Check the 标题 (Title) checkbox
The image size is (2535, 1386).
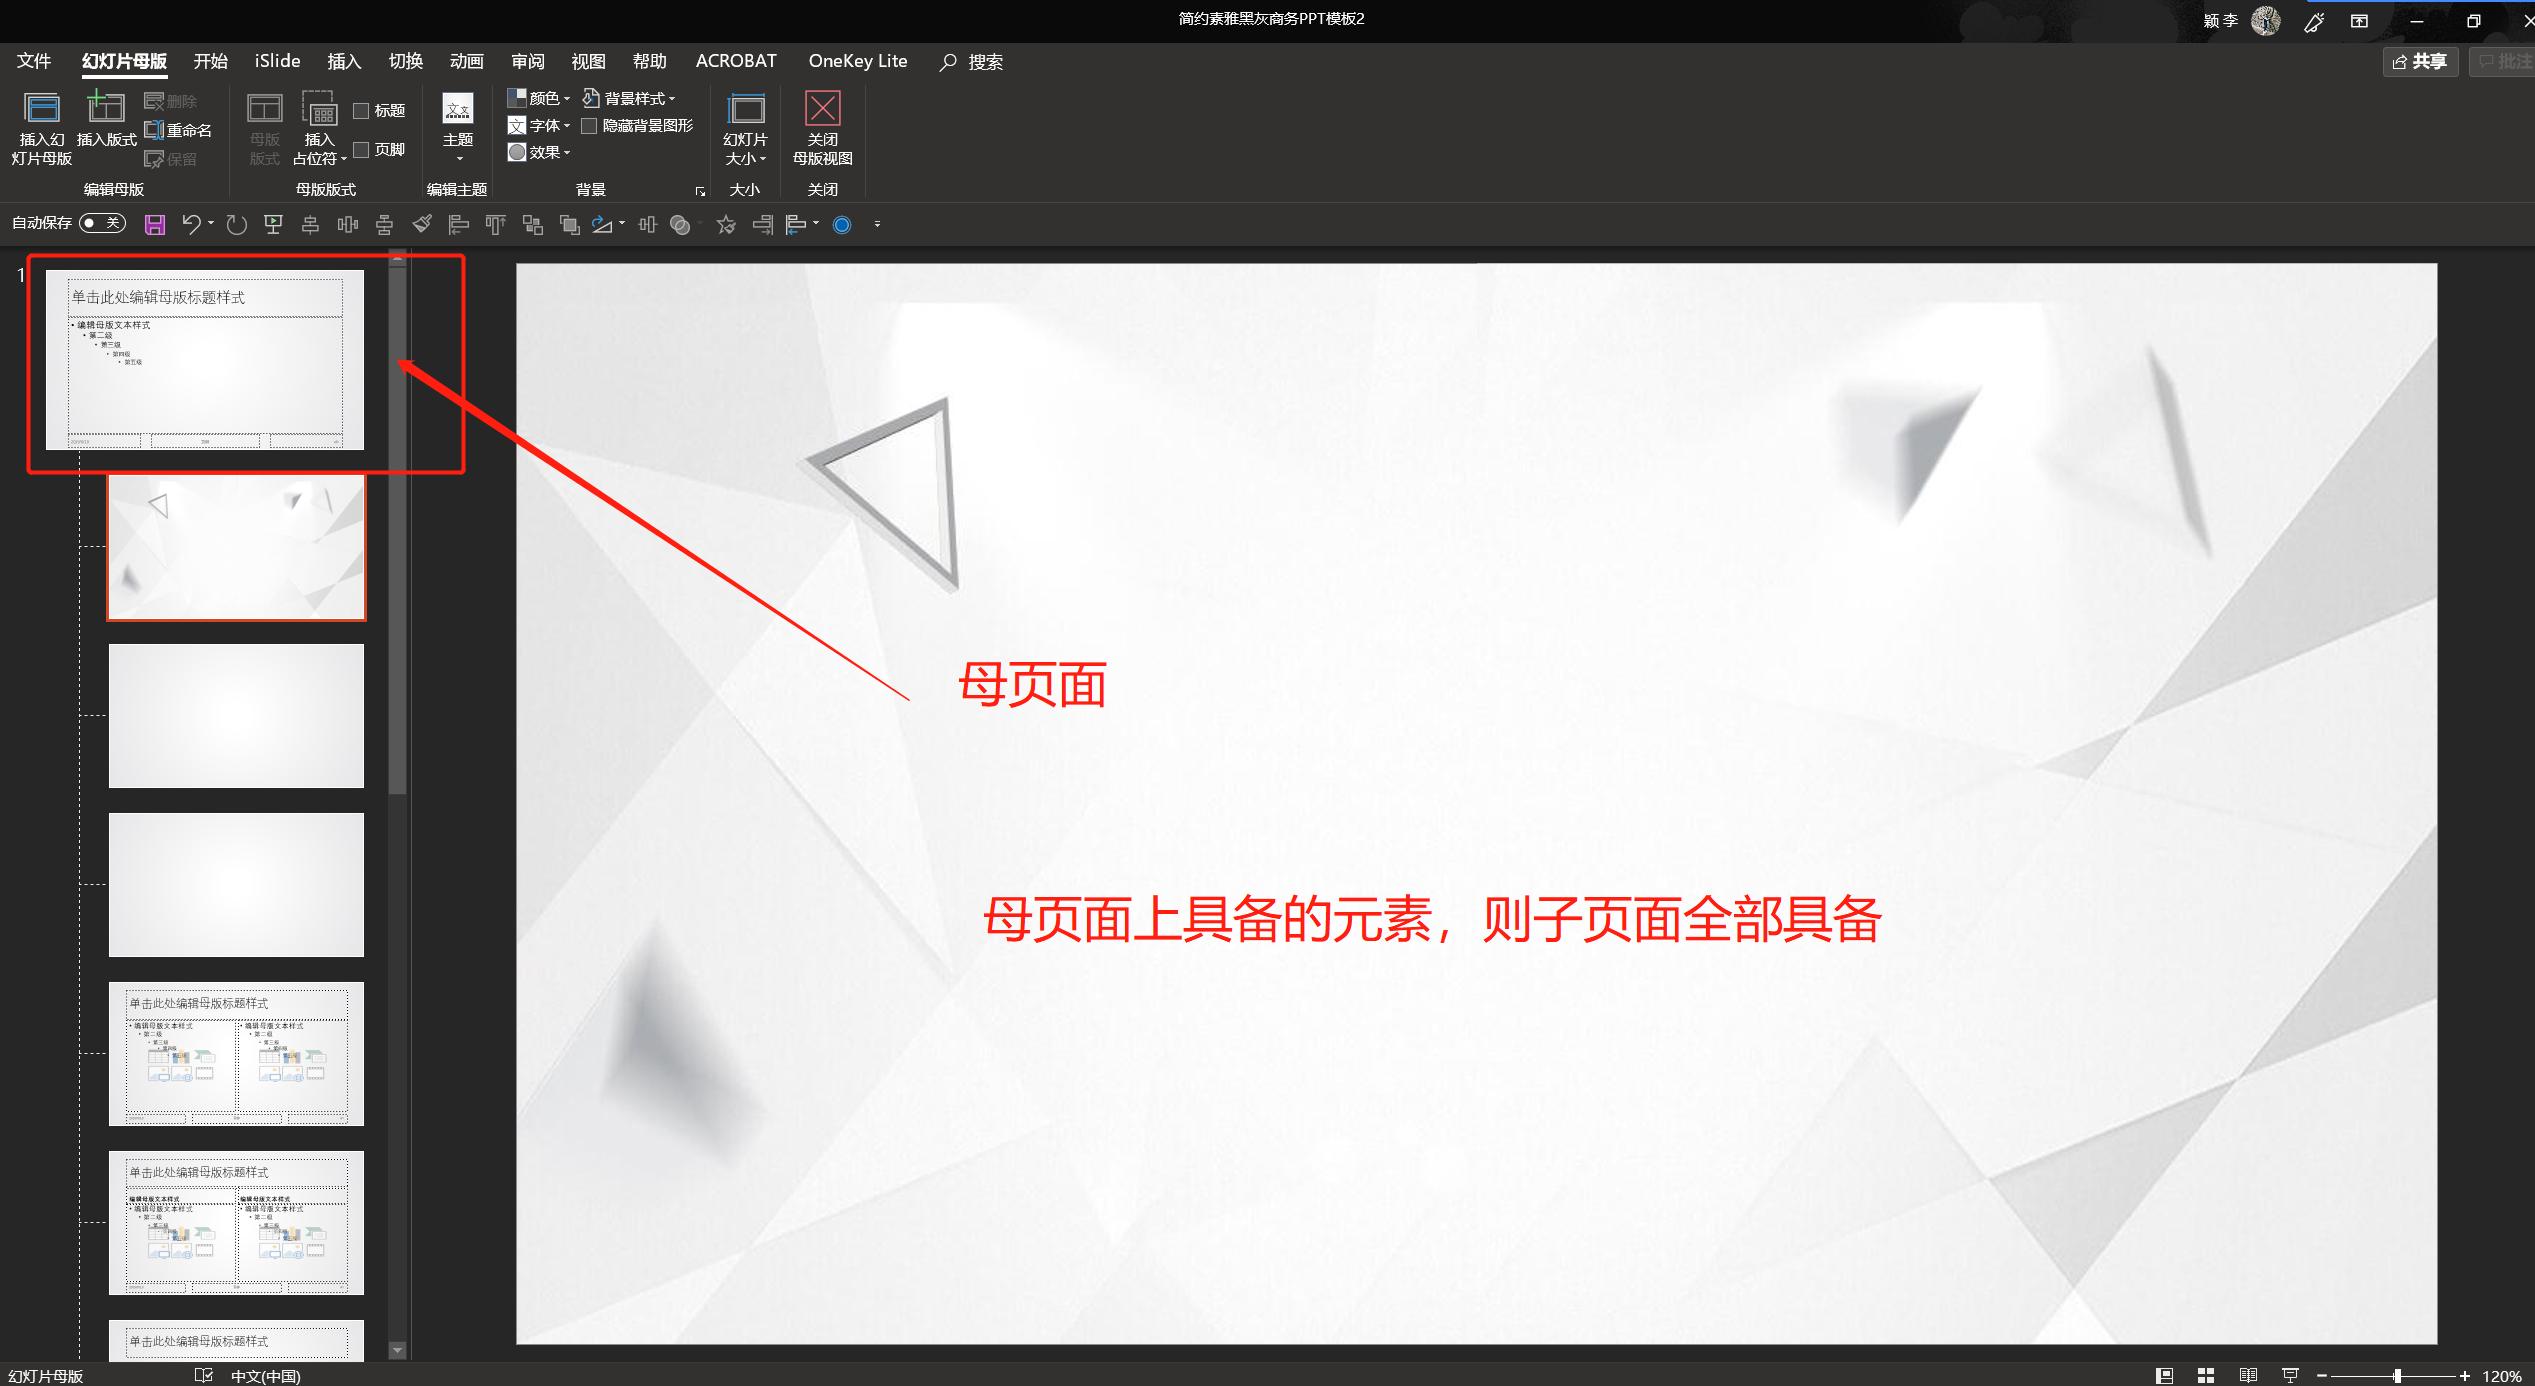(x=363, y=110)
